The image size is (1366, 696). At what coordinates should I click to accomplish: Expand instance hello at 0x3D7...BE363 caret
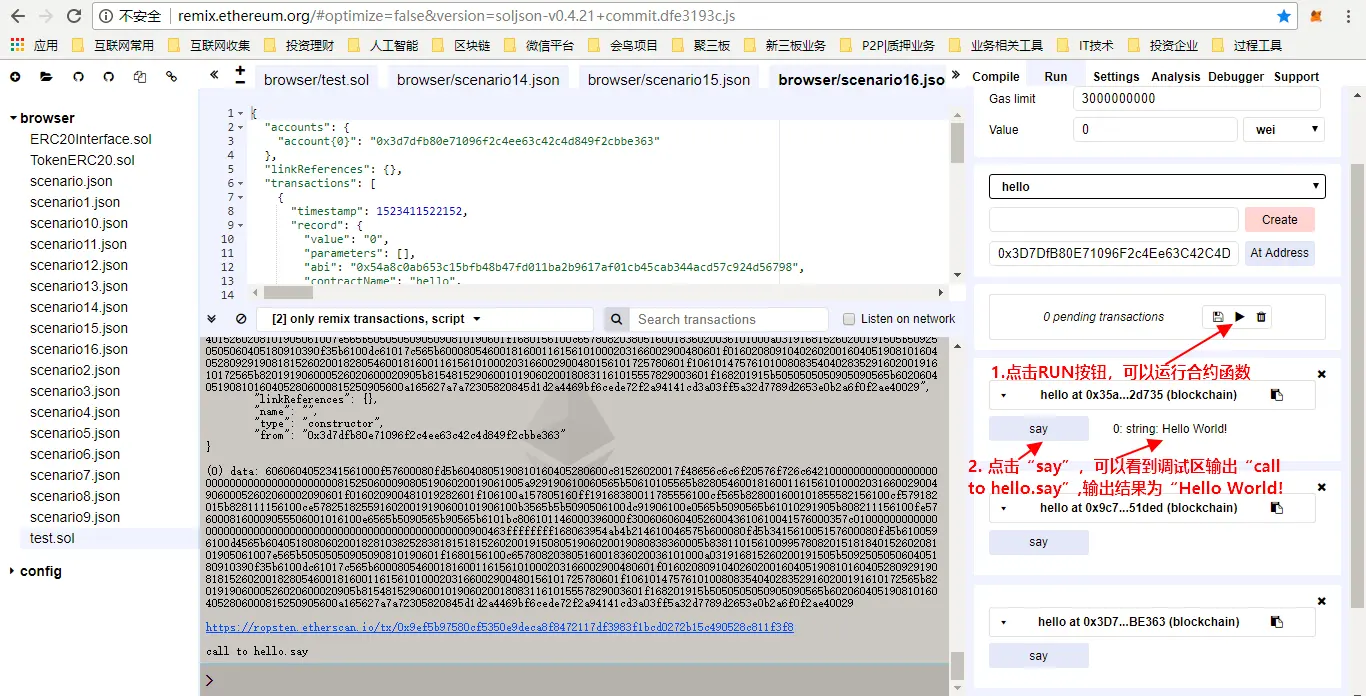pyautogui.click(x=1003, y=622)
